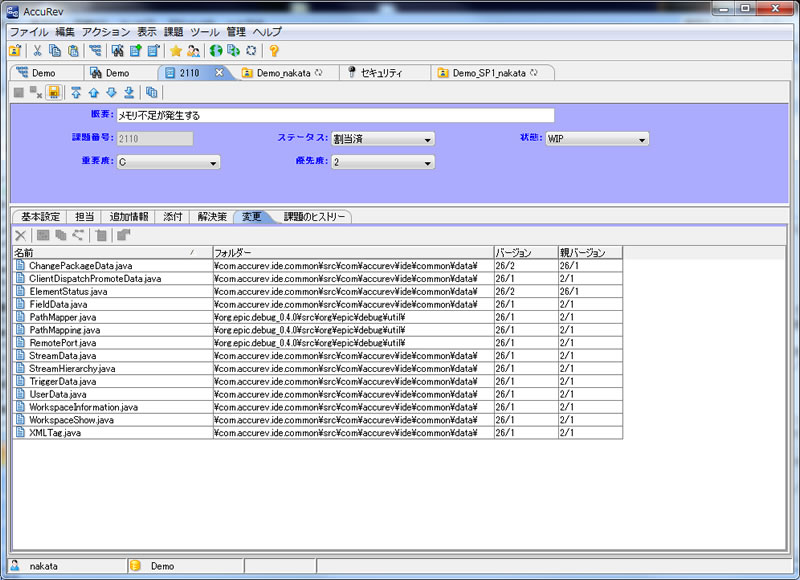Viewport: 800px width, 580px height.
Task: Click the 課題番号 field showing 2110
Action: [x=155, y=139]
